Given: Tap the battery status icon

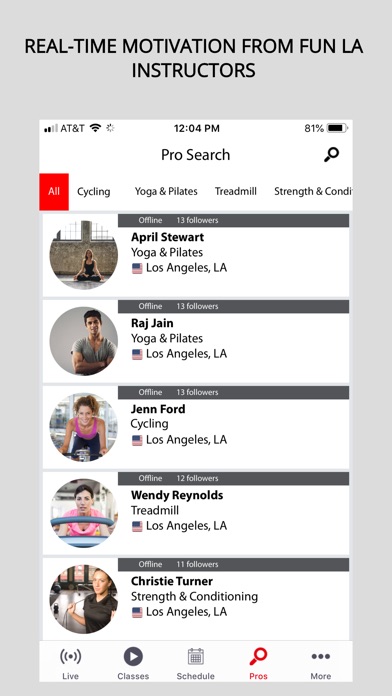Looking at the screenshot, I should (x=337, y=128).
